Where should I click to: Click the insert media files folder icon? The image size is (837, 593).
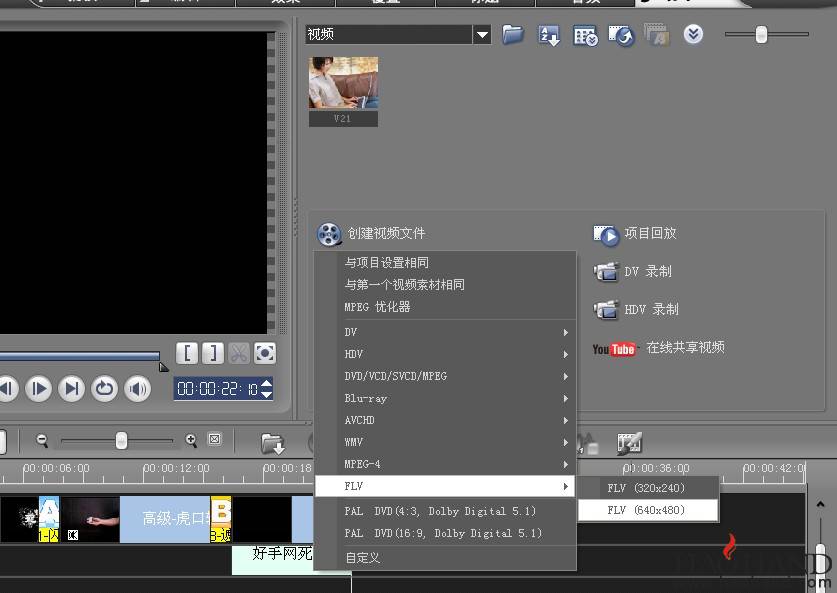click(x=273, y=444)
